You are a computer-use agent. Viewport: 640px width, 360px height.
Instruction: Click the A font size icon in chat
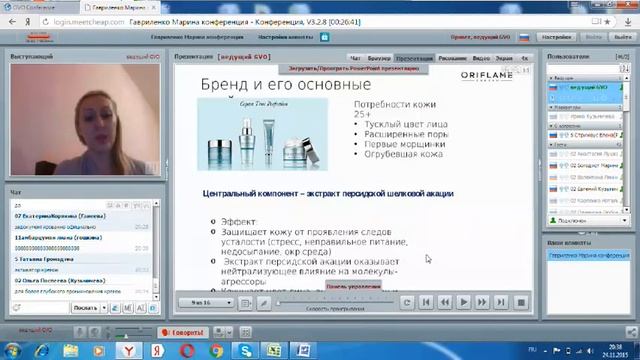[140, 308]
